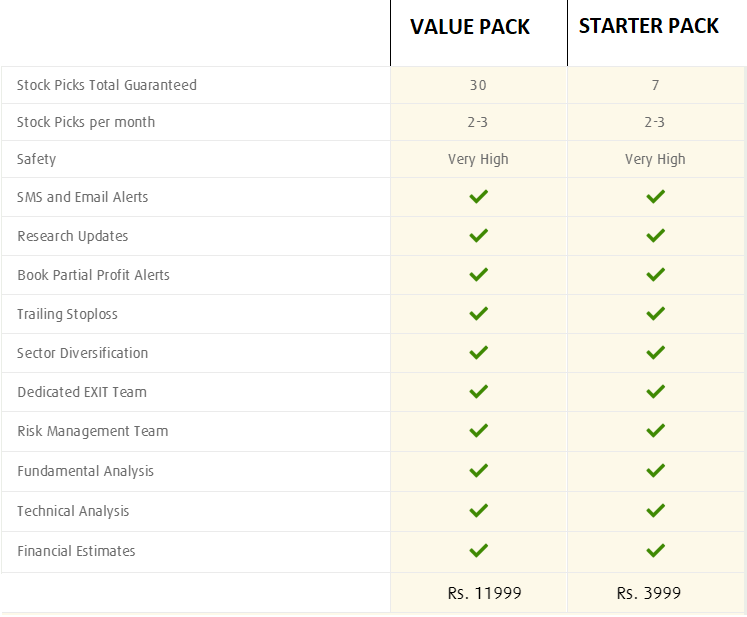The image size is (747, 617).
Task: Click Value Pack Trailing Stoploss checkmark
Action: click(478, 314)
